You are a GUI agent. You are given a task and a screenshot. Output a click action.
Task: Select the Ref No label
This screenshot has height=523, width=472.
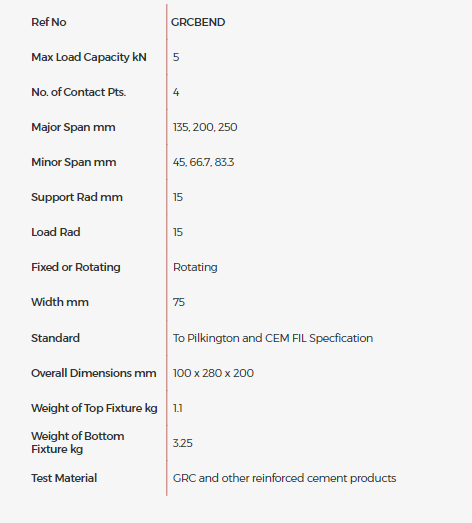[49, 22]
